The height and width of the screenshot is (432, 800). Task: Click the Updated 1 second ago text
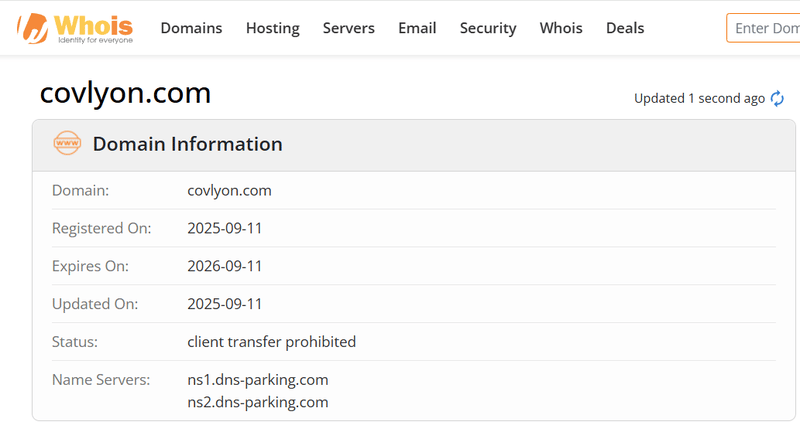[699, 98]
